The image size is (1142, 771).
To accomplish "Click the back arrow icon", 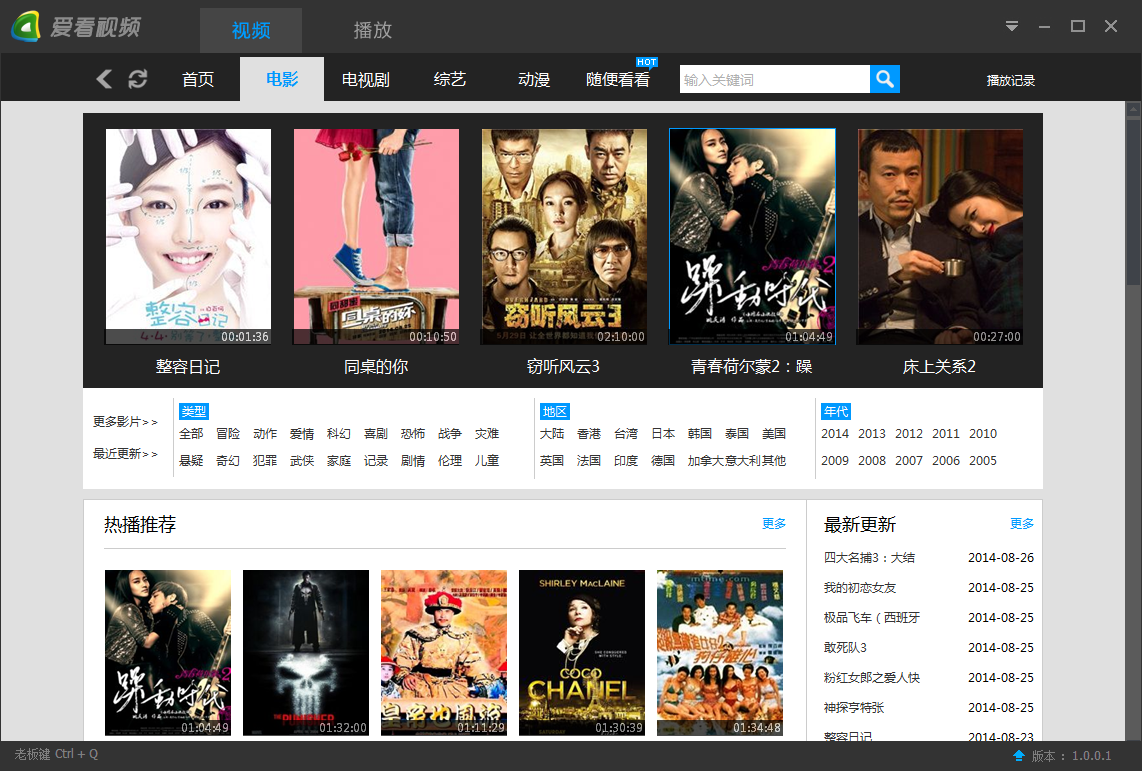I will point(104,79).
